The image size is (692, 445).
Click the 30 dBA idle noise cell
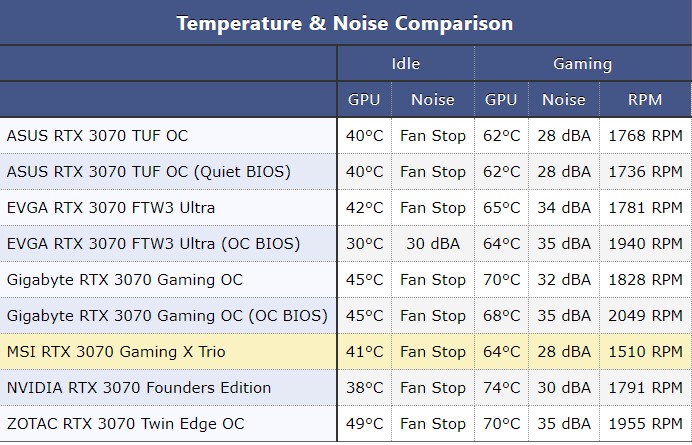tap(433, 244)
